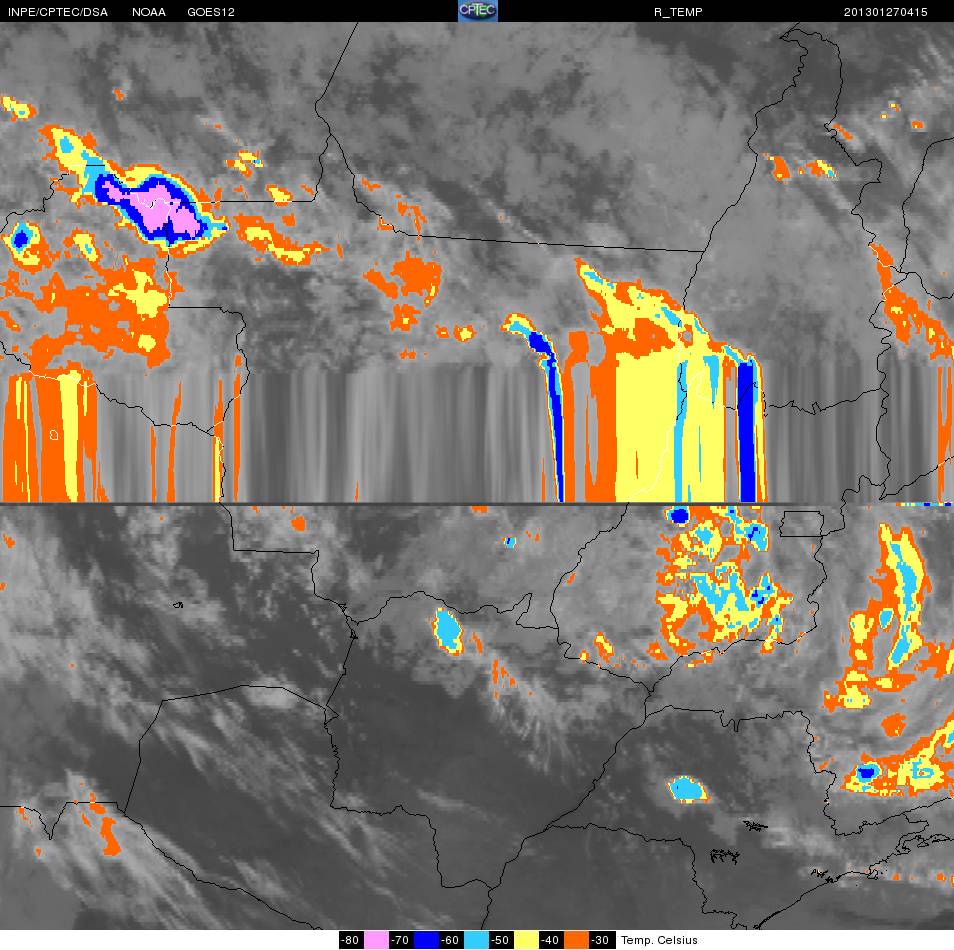Click the CPTEC logo in header
The height and width of the screenshot is (950, 954).
click(x=478, y=10)
